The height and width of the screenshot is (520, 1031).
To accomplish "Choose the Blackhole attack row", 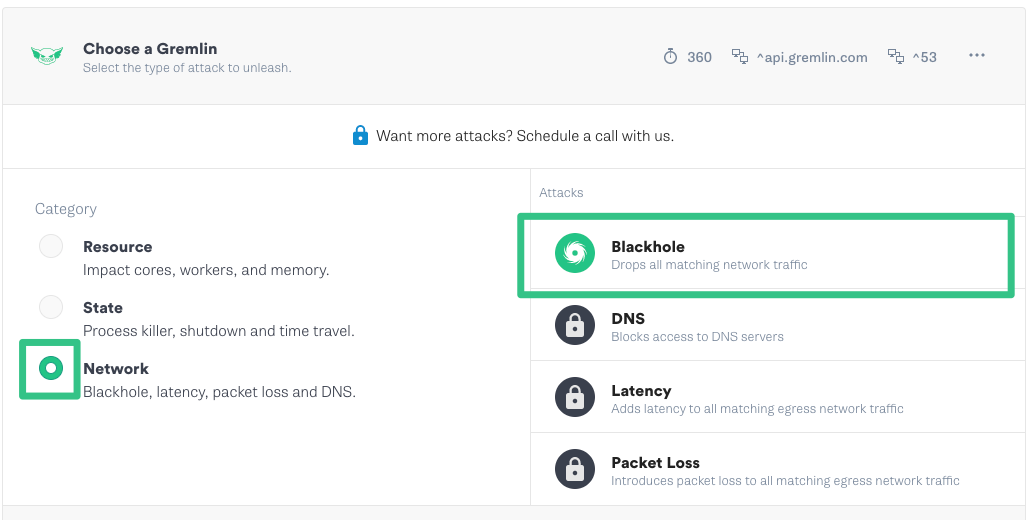I will (x=778, y=253).
